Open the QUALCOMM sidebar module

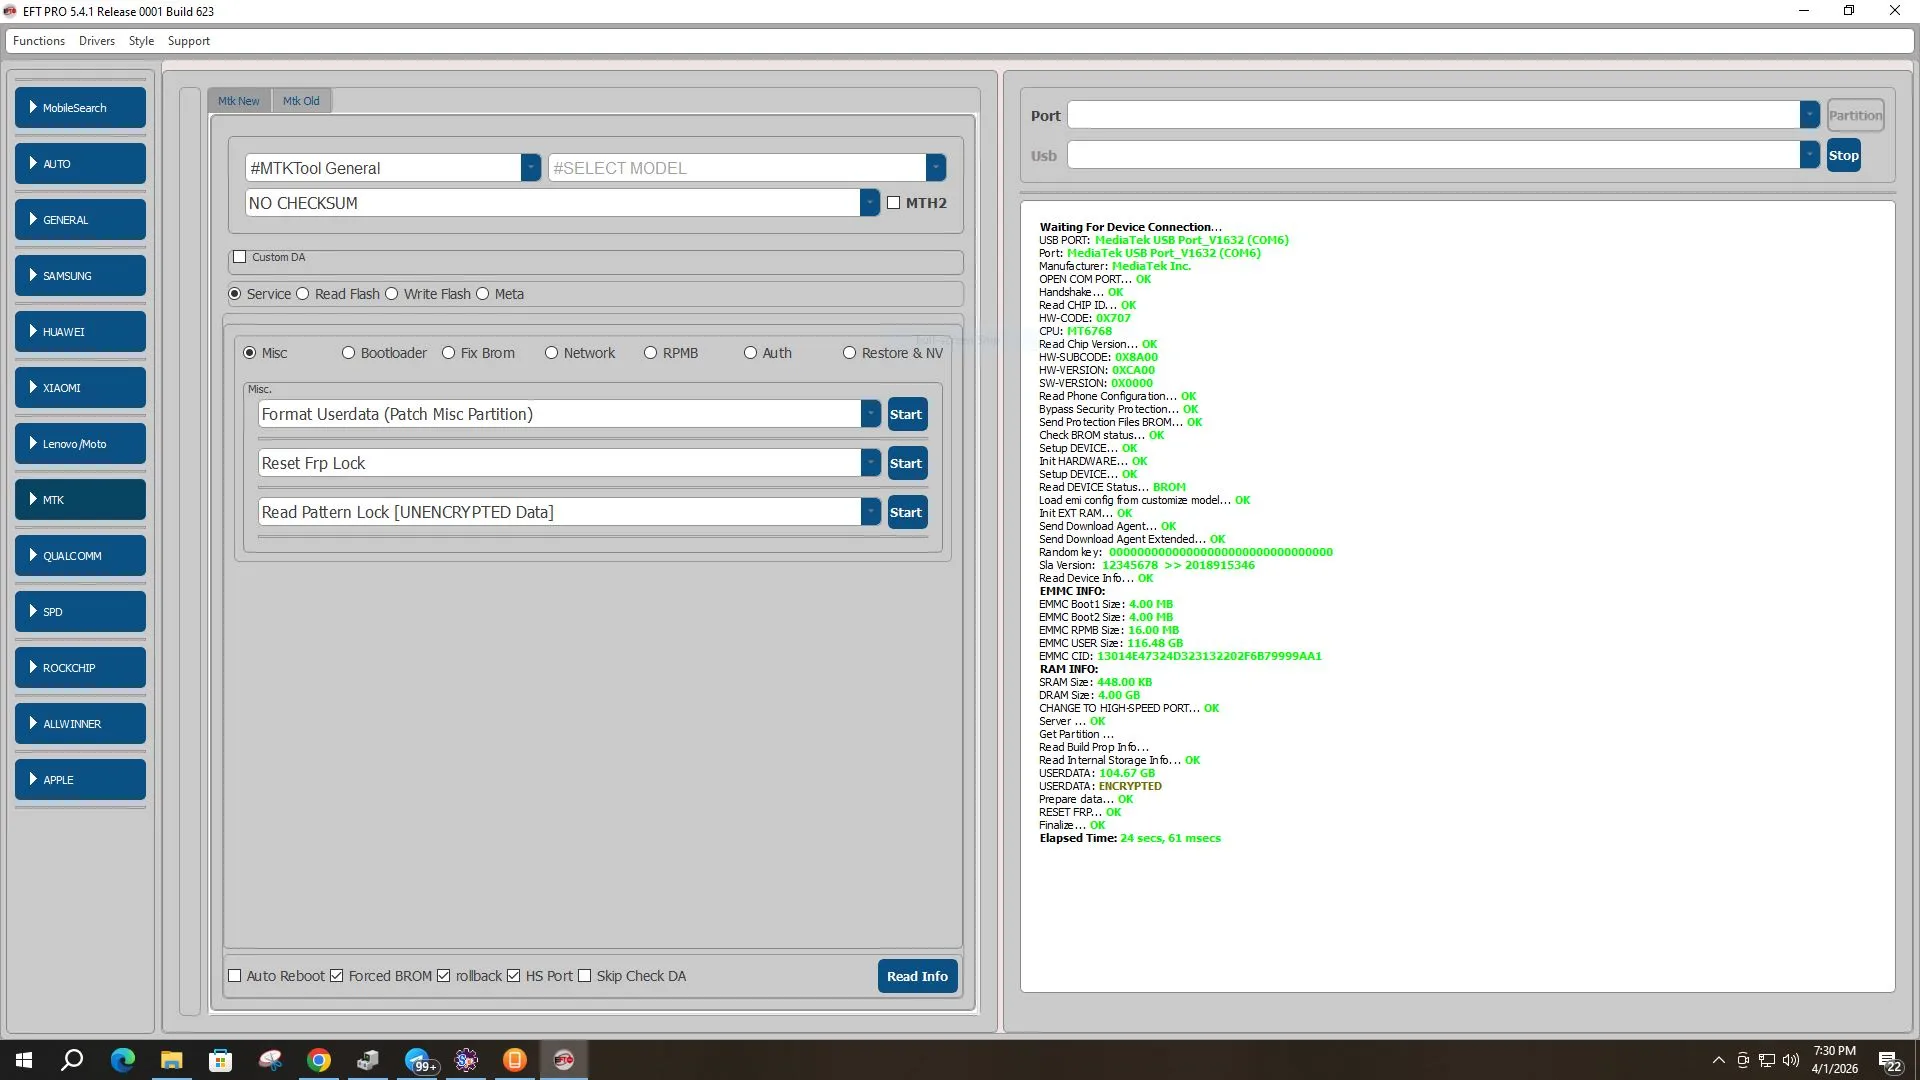[80, 556]
